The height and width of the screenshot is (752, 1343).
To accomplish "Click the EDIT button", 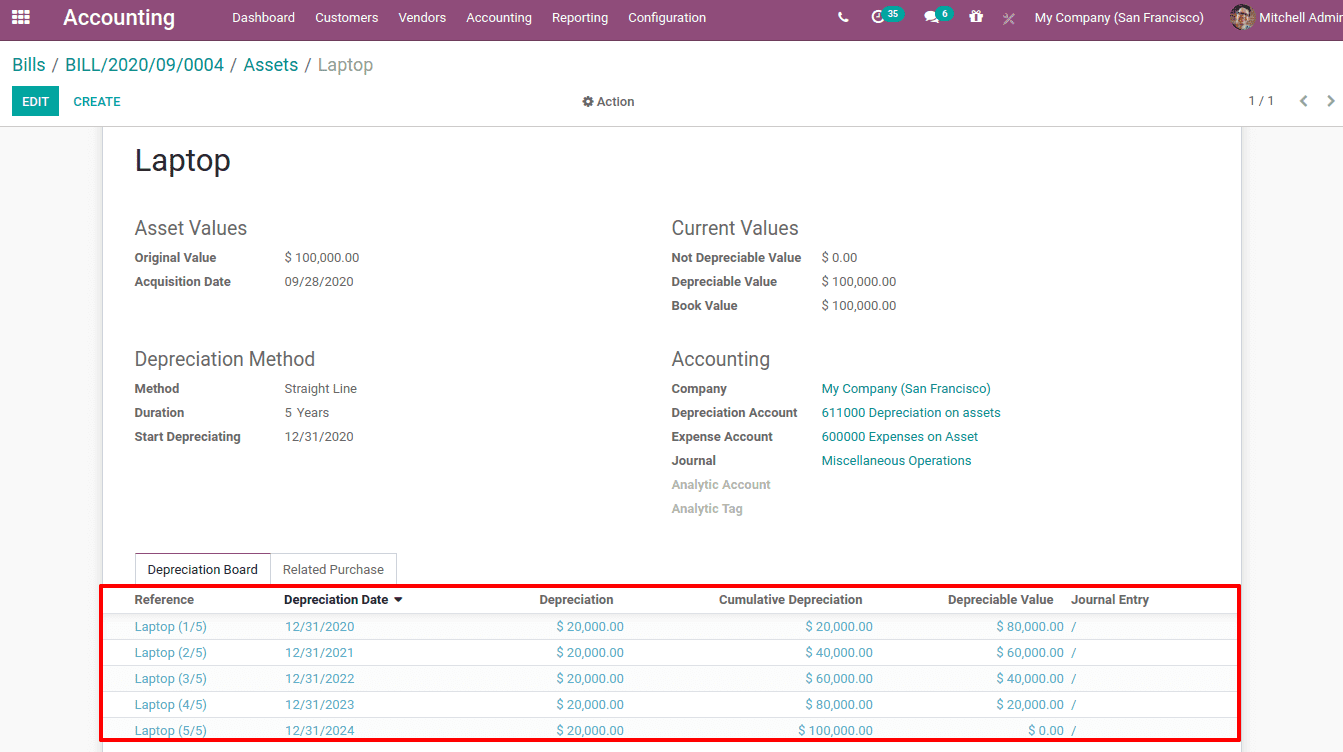I will 35,101.
